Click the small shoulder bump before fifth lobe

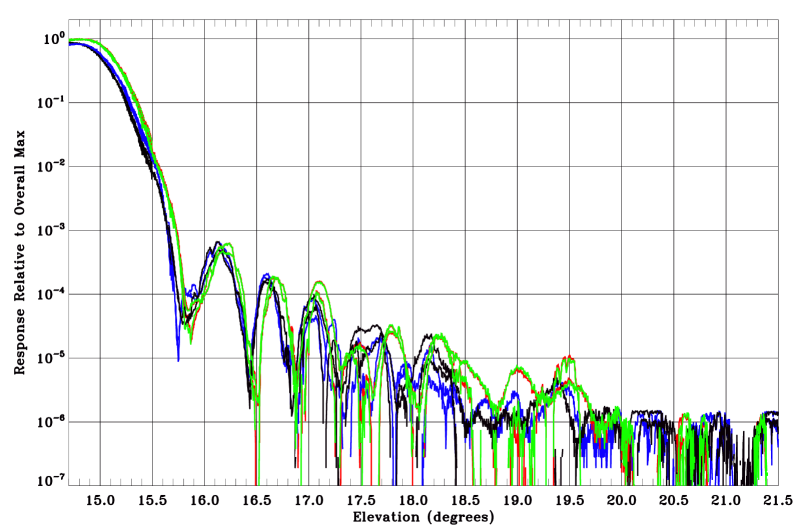[x=357, y=350]
